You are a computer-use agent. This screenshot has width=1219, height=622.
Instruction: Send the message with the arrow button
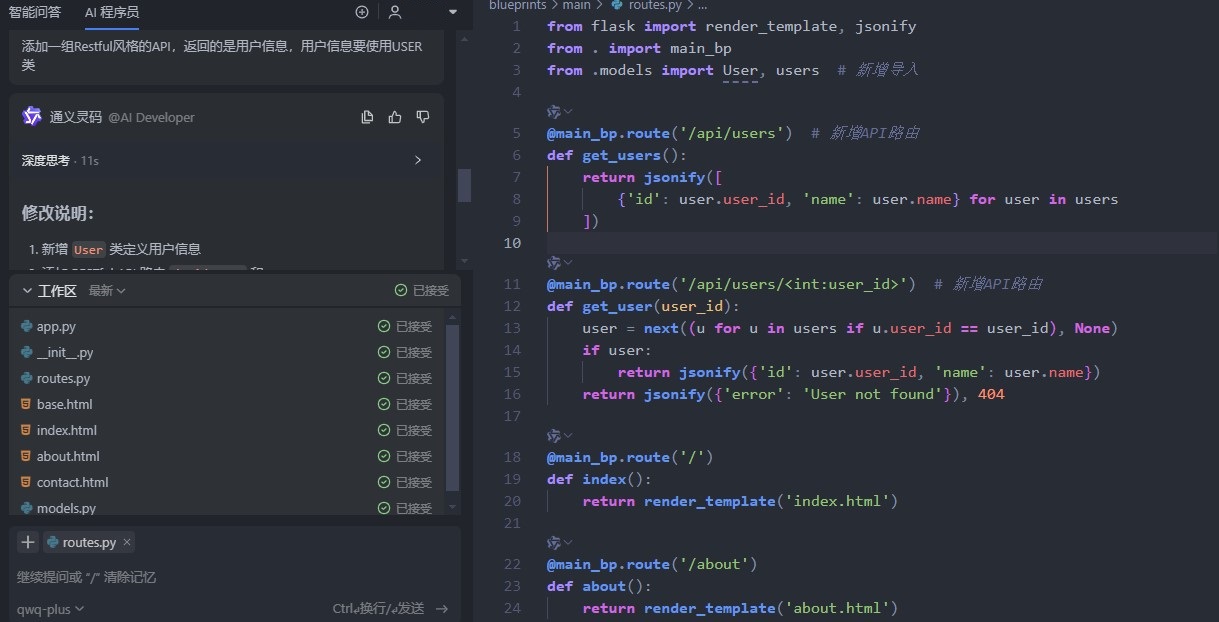click(442, 608)
